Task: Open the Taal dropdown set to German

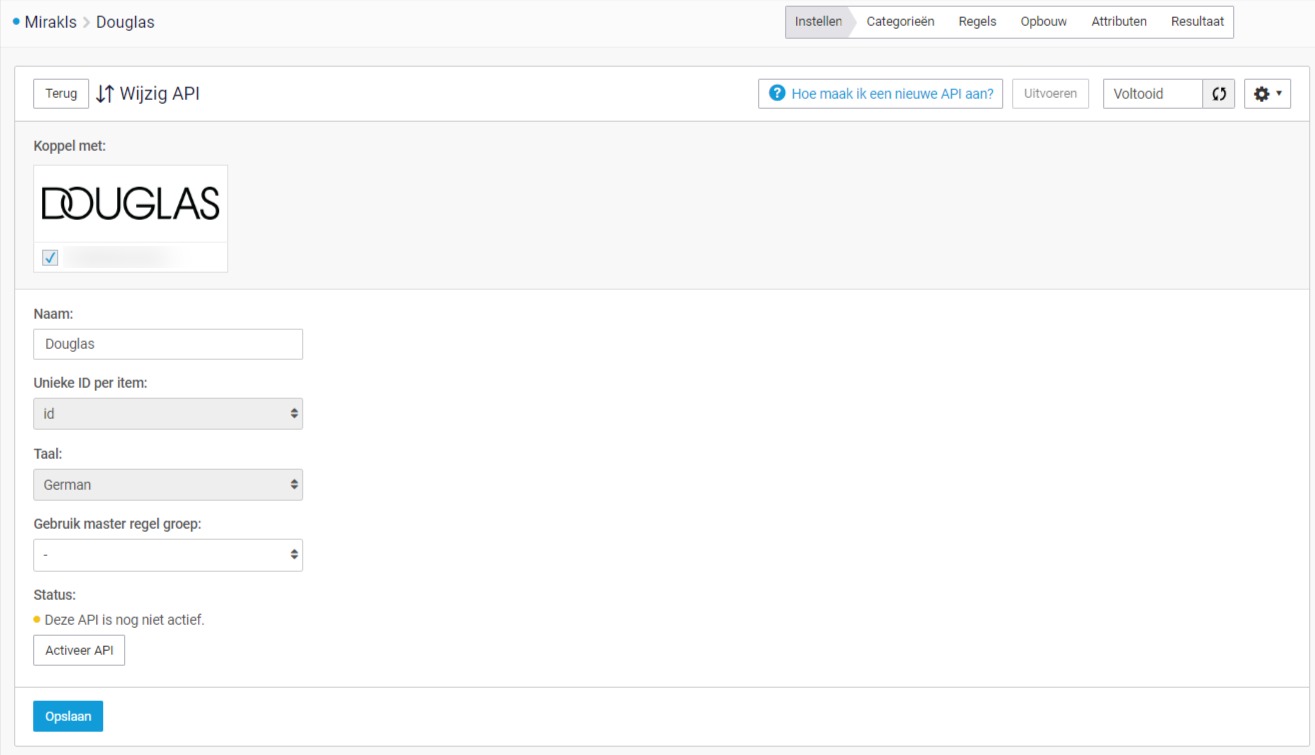Action: 168,485
